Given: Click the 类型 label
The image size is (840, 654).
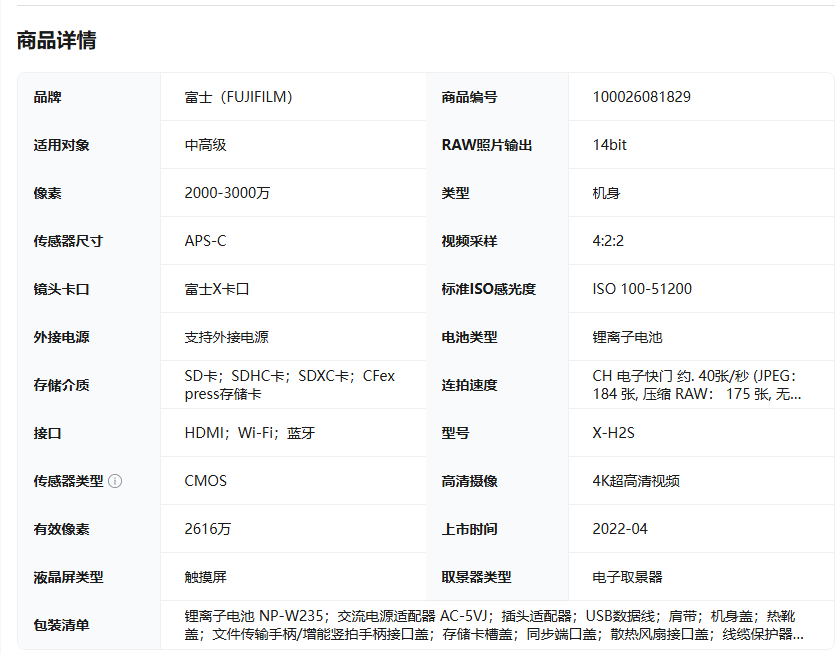Looking at the screenshot, I should tap(455, 193).
